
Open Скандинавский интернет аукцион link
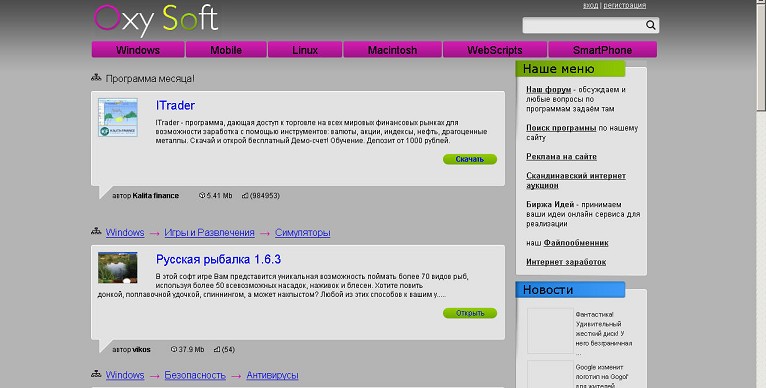[575, 180]
